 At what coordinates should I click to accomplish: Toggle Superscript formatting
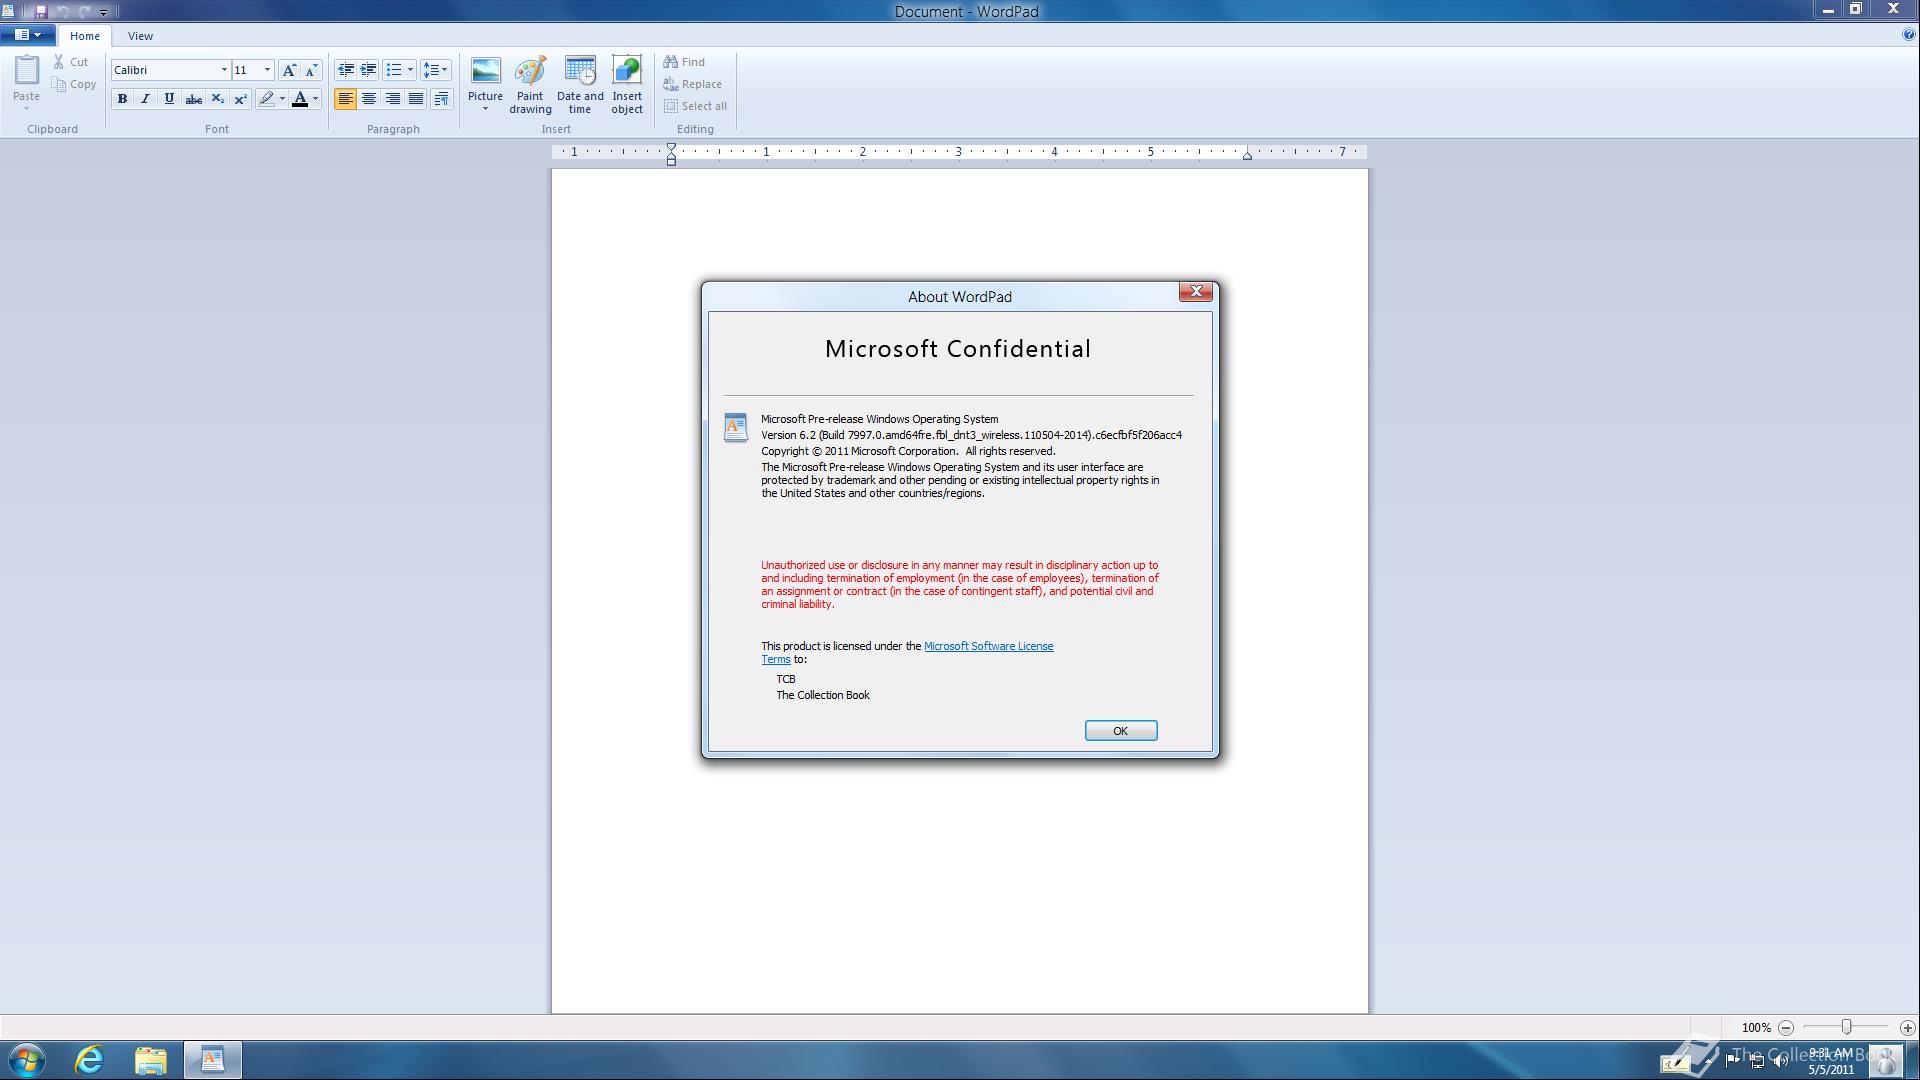(240, 99)
